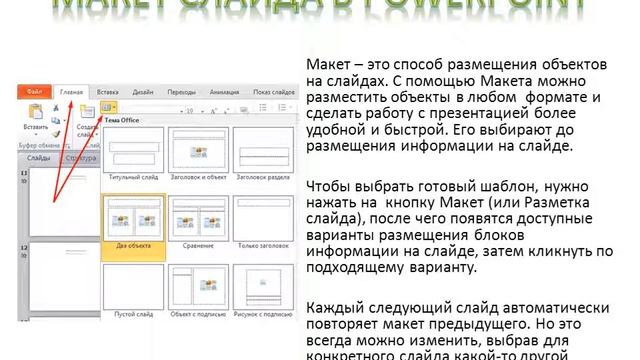The image size is (640, 360).
Task: Click the paragraph starting 'Каждый следующий слайд'
Action: (458, 330)
